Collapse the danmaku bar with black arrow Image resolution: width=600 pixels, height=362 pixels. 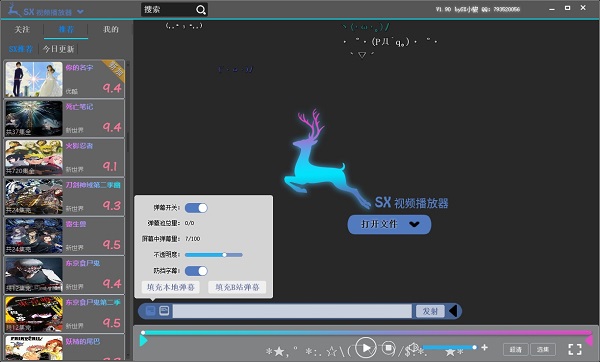(453, 311)
